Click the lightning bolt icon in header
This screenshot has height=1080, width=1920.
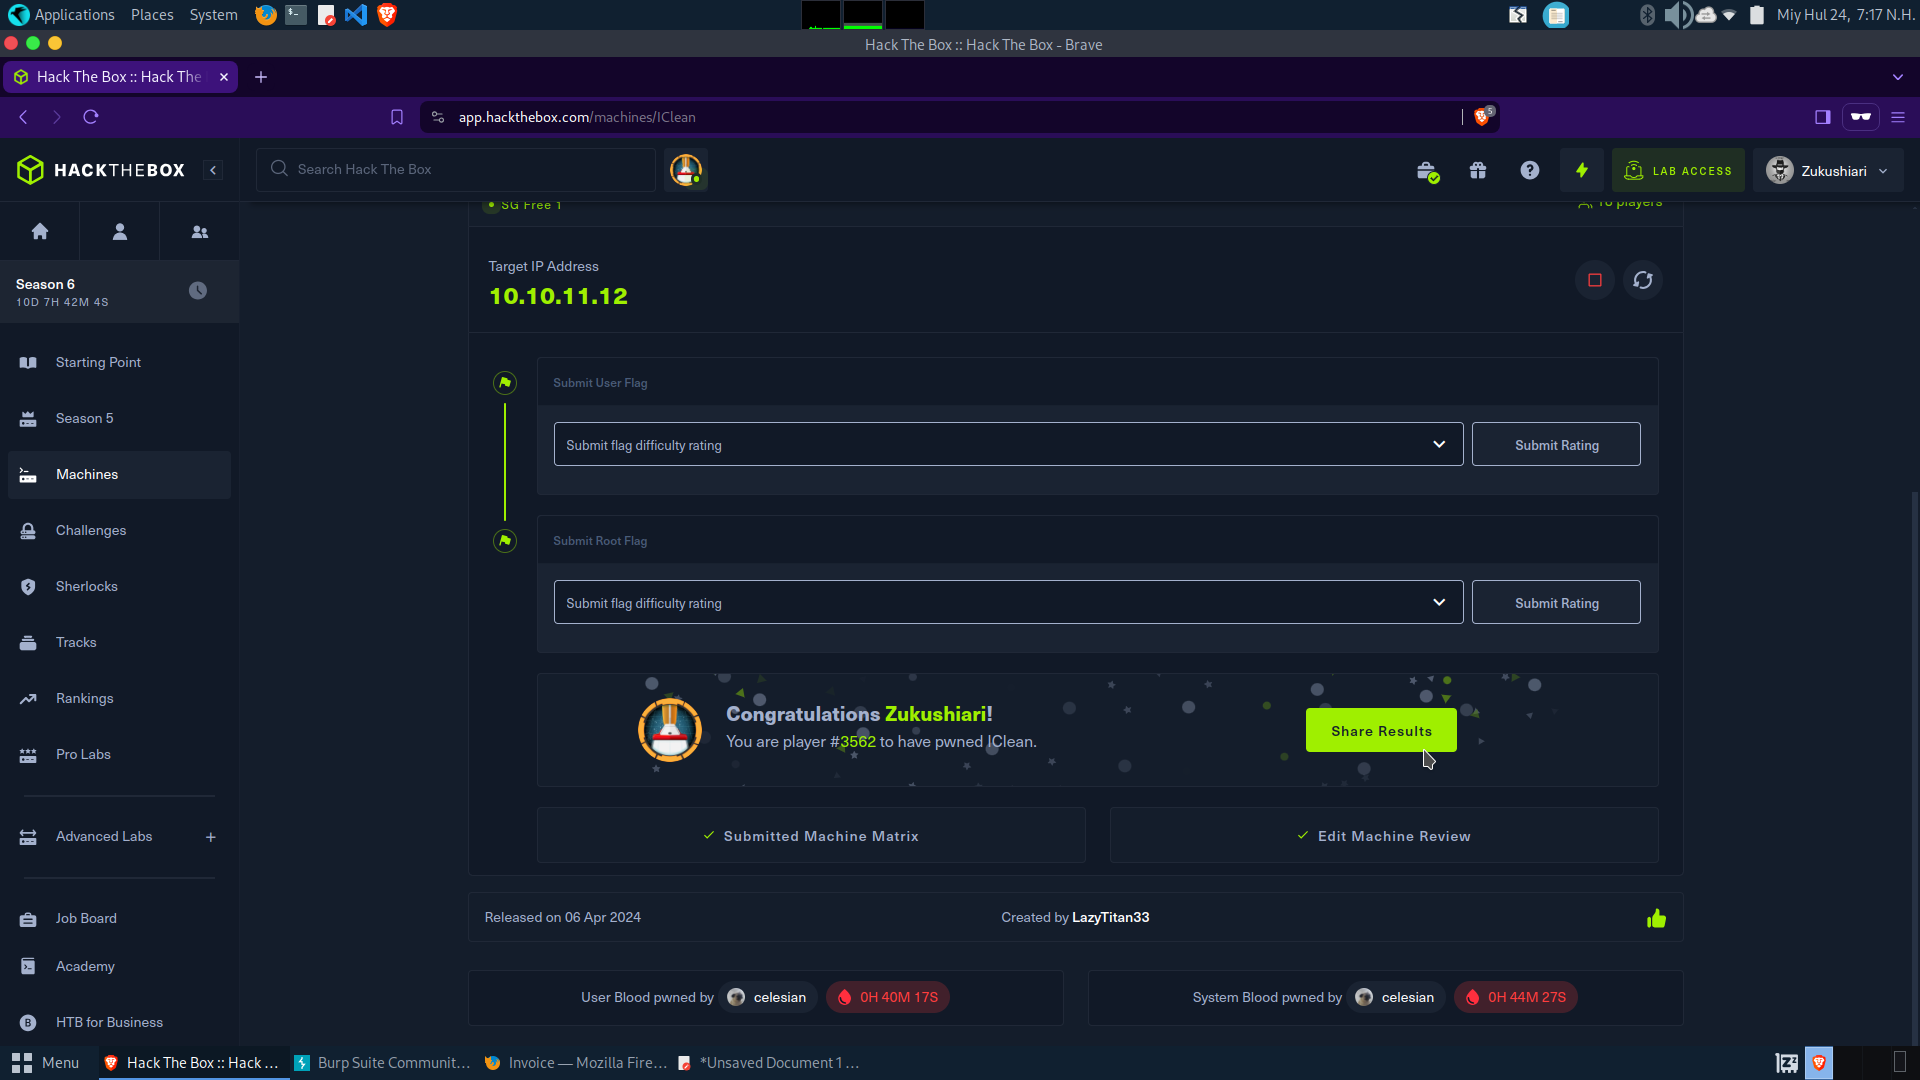(1582, 171)
